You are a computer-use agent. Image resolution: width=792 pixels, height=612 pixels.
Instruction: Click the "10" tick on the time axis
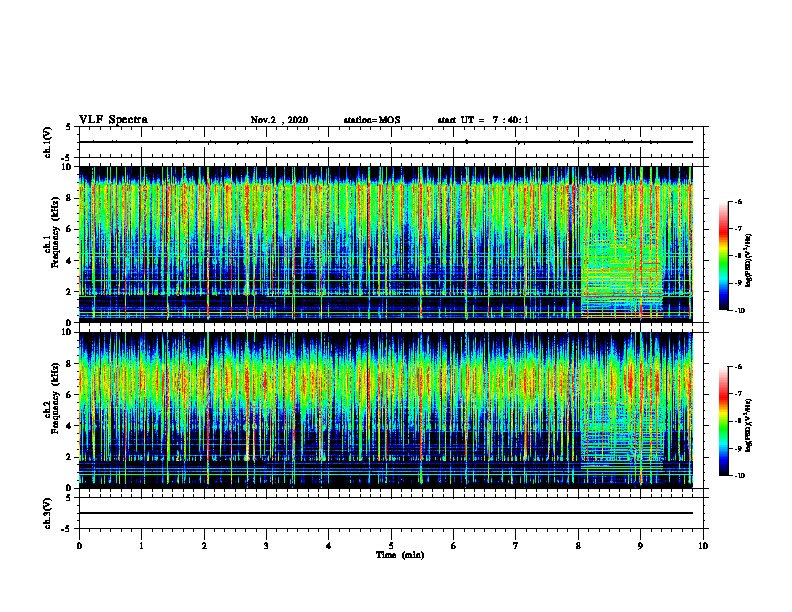coord(703,546)
